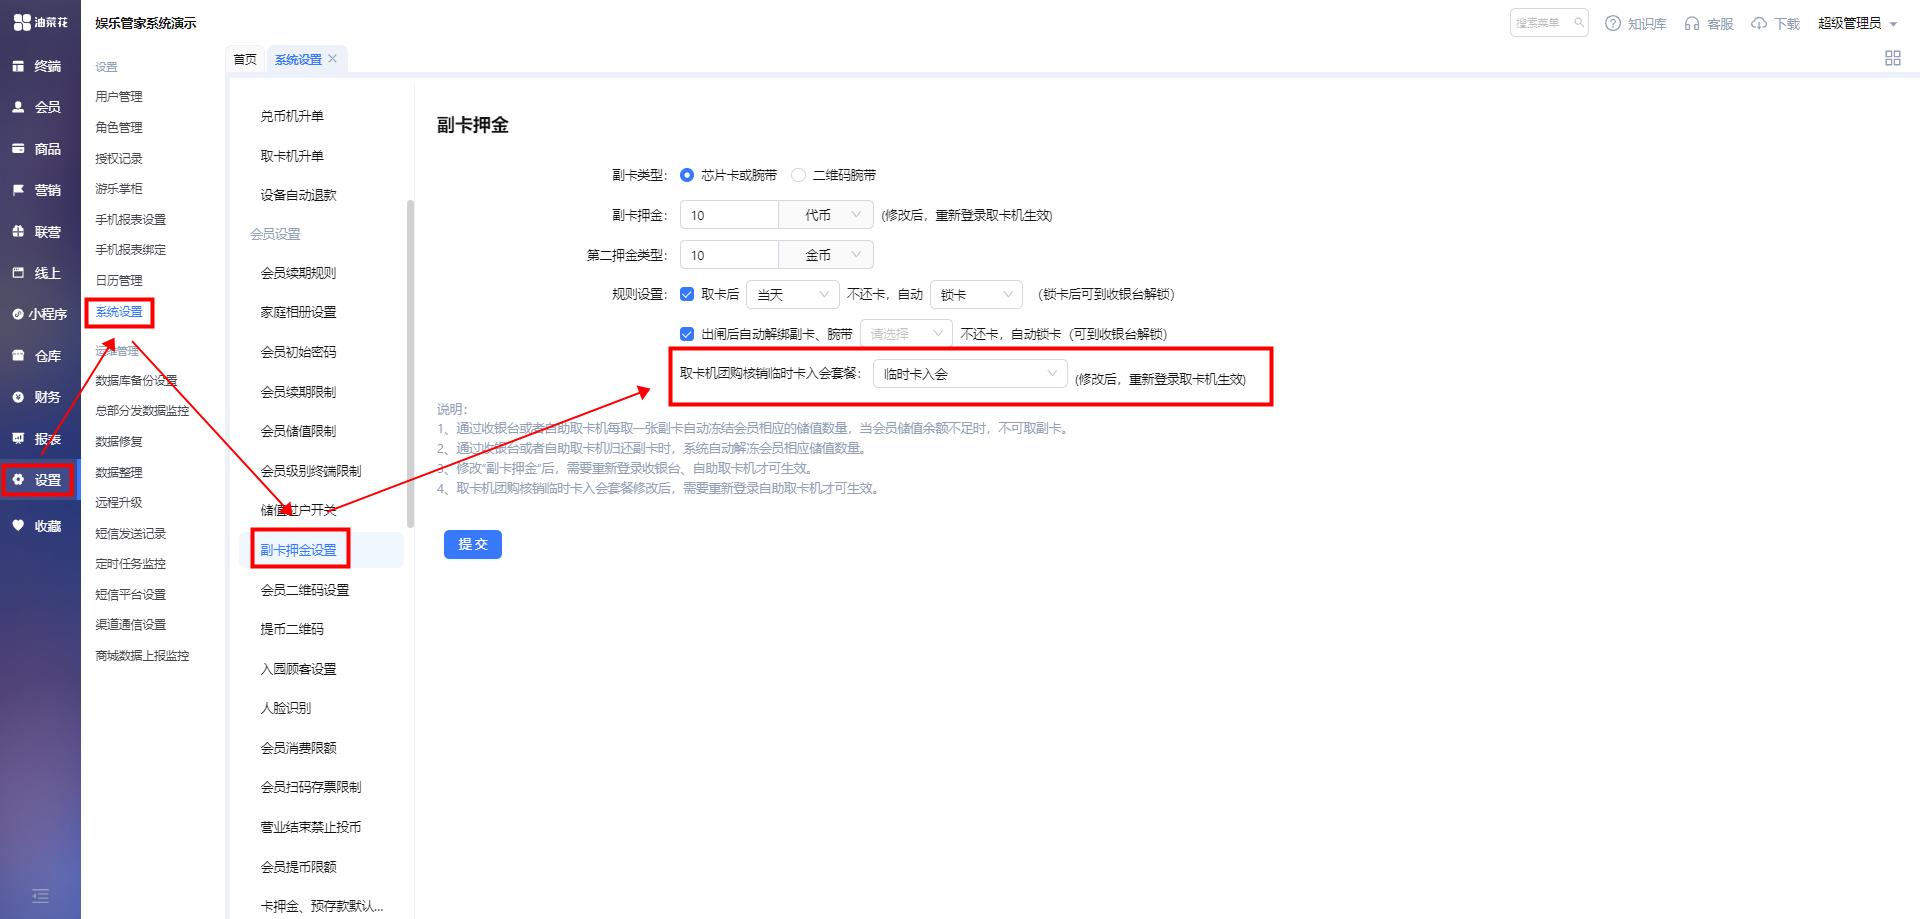
Task: Collapse the left sidebar with the bottom icon
Action: click(x=40, y=896)
